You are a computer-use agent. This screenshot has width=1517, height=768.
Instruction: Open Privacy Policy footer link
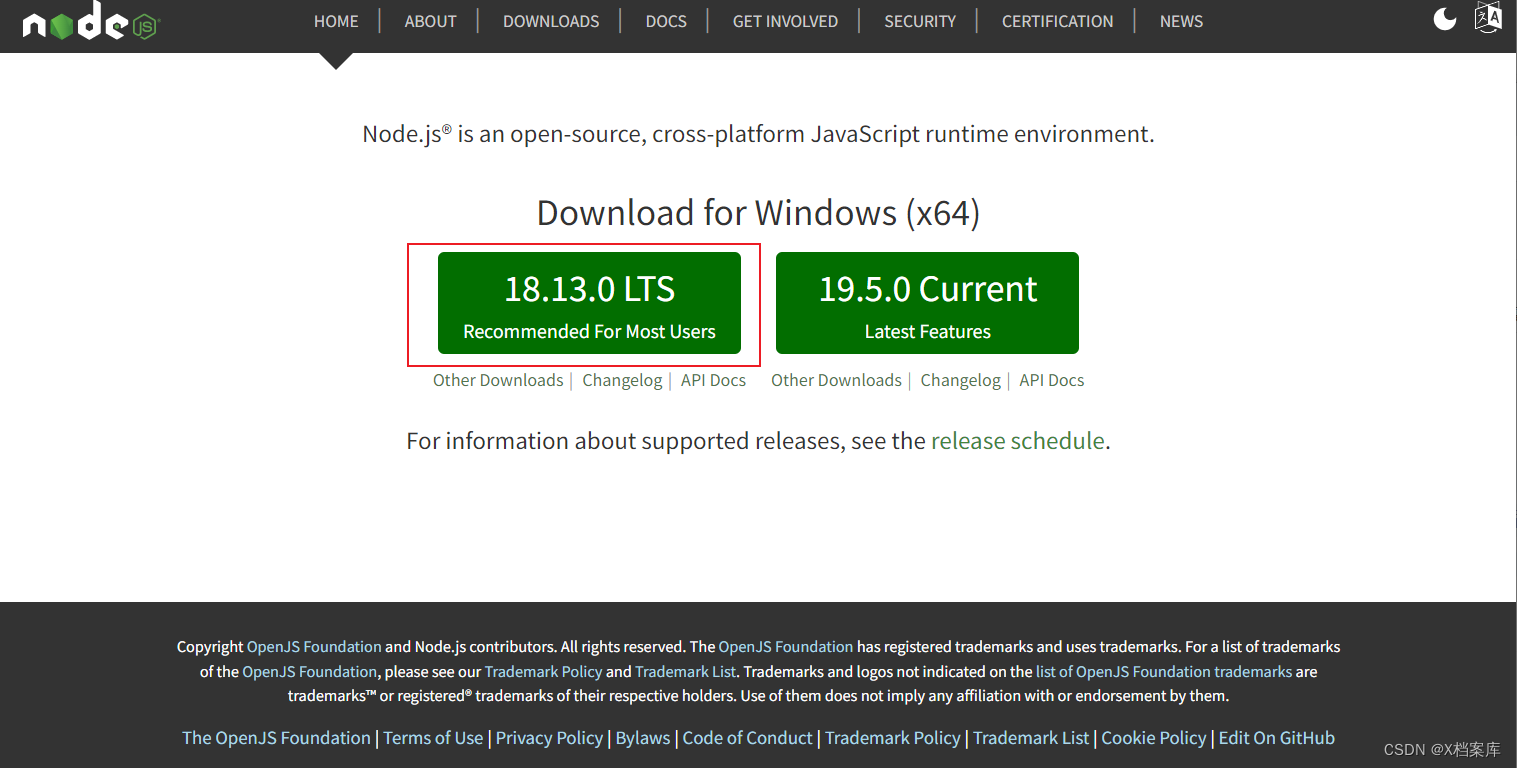coord(549,738)
